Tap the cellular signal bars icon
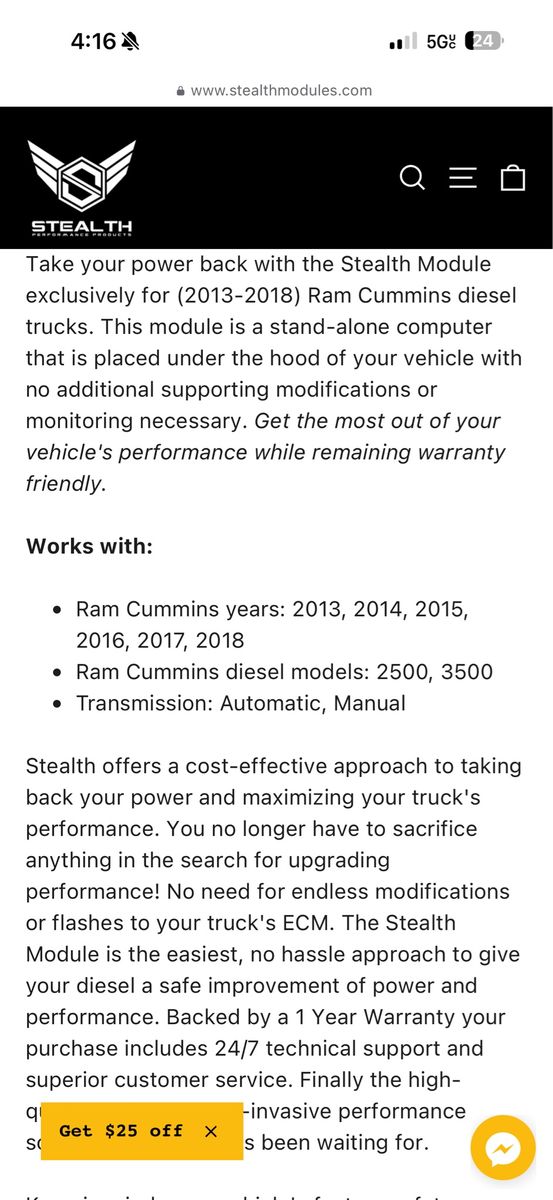This screenshot has width=553, height=1200. pos(402,42)
